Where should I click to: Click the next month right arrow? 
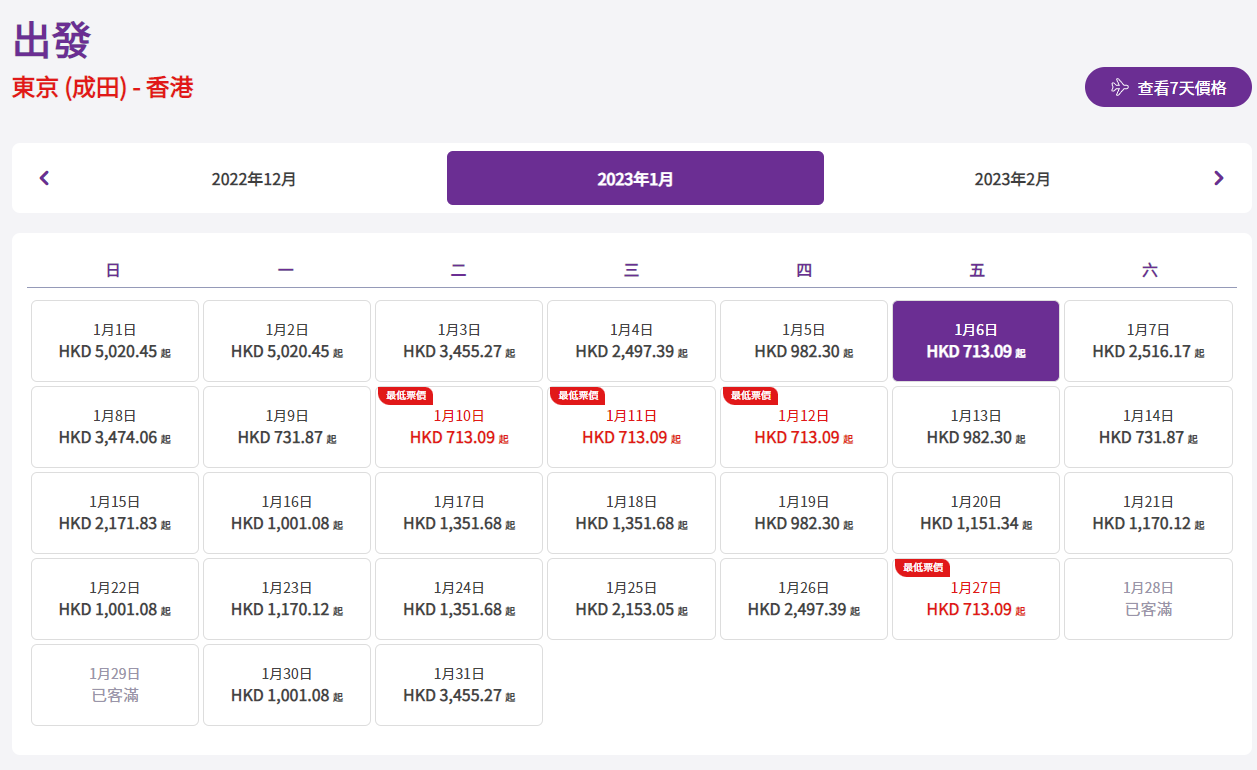(1218, 178)
